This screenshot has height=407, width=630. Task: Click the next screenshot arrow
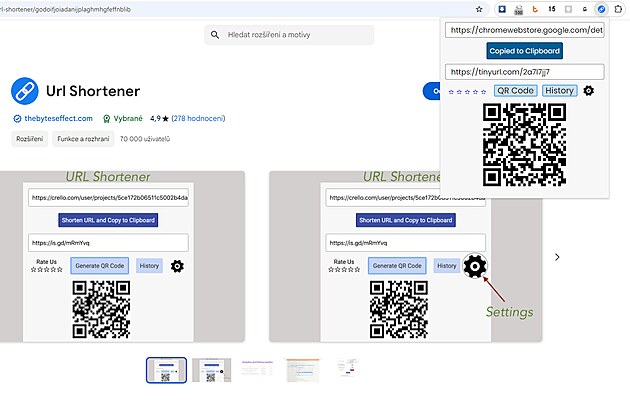(557, 257)
